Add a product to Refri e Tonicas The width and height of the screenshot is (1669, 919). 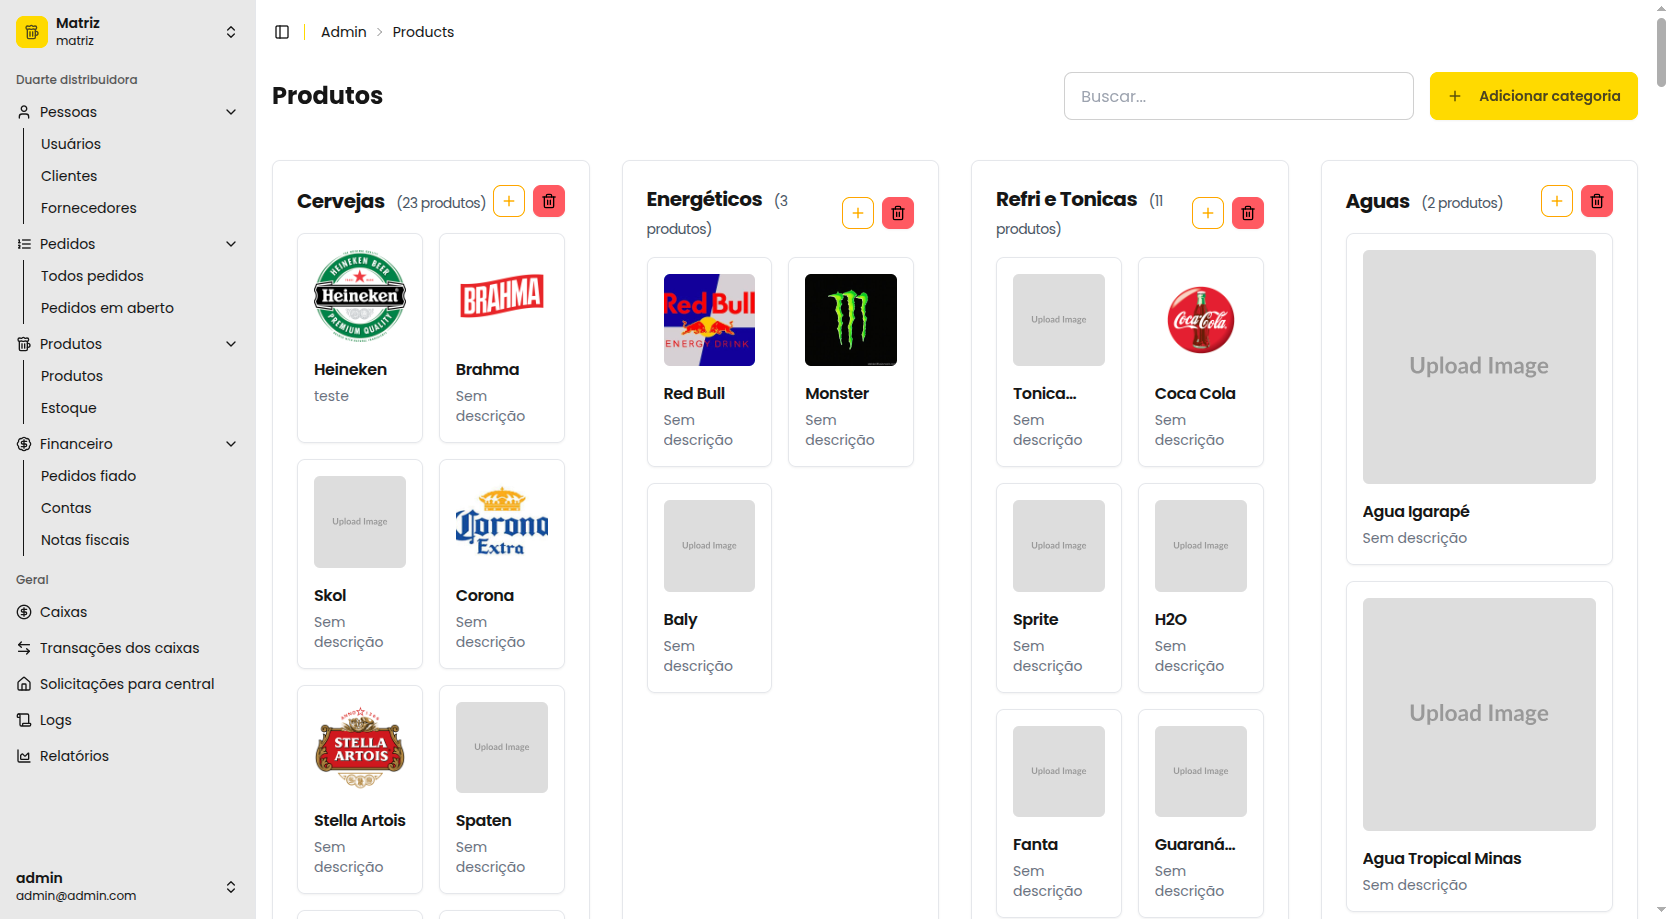pos(1208,213)
